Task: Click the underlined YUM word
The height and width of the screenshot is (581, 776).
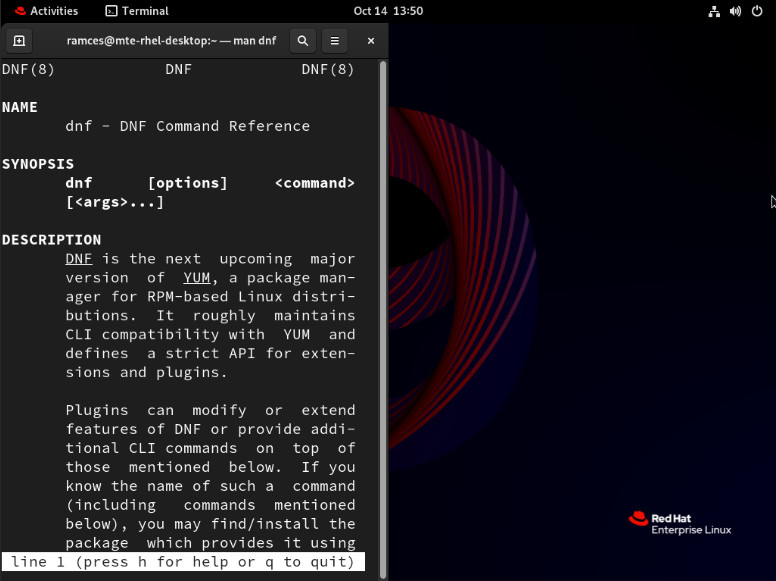Action: (197, 278)
